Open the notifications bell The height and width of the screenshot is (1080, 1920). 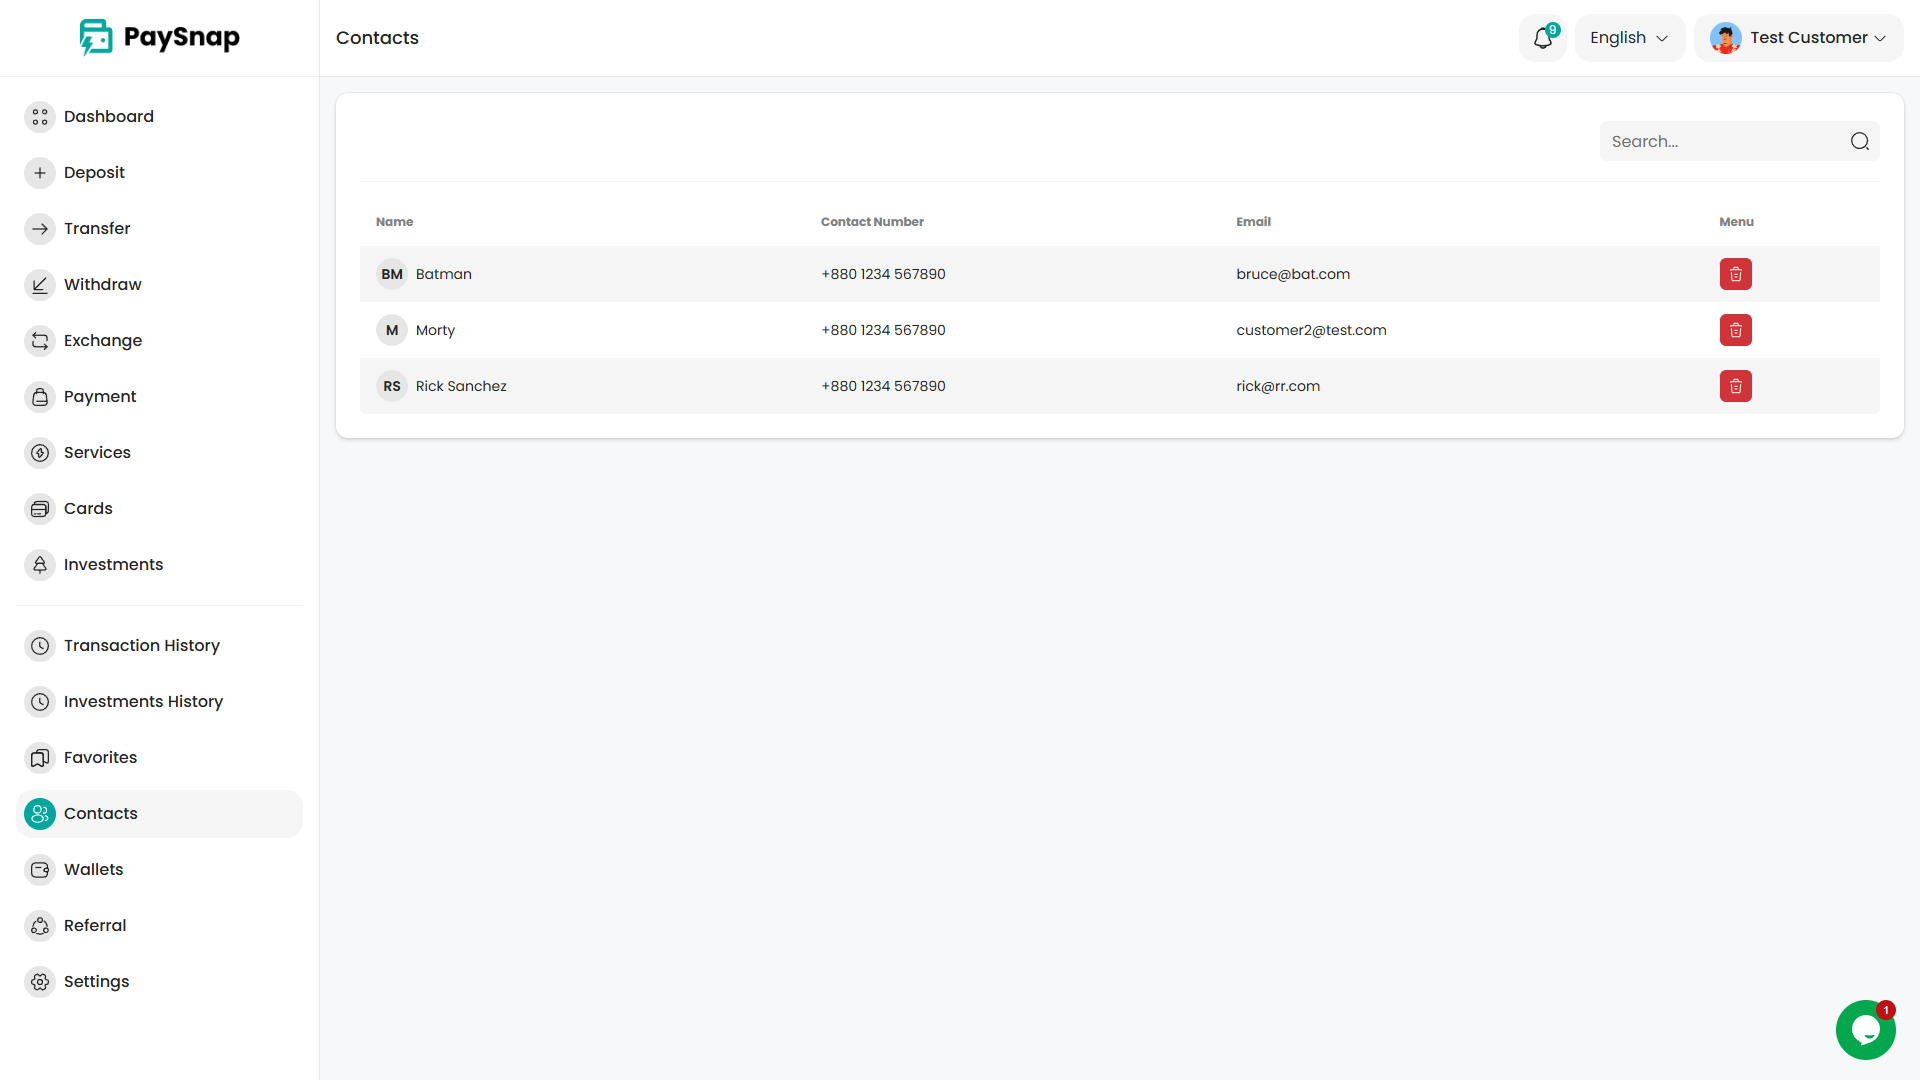(1542, 38)
